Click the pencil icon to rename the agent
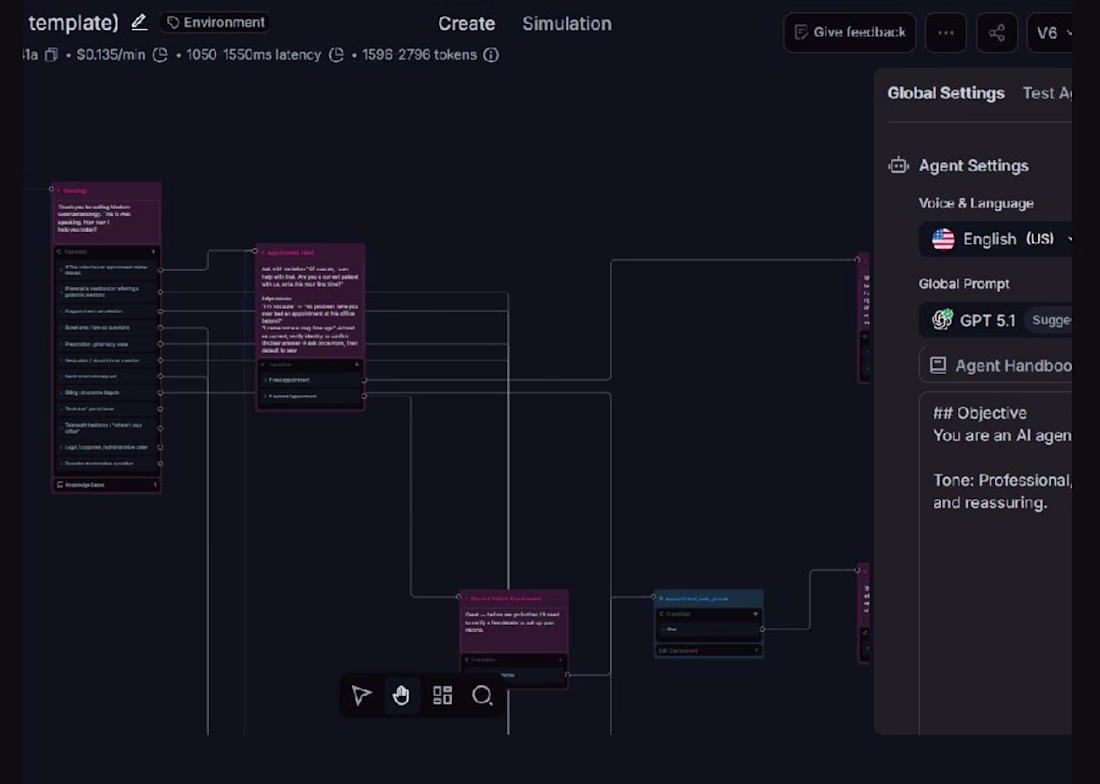1100x784 pixels. (x=139, y=22)
